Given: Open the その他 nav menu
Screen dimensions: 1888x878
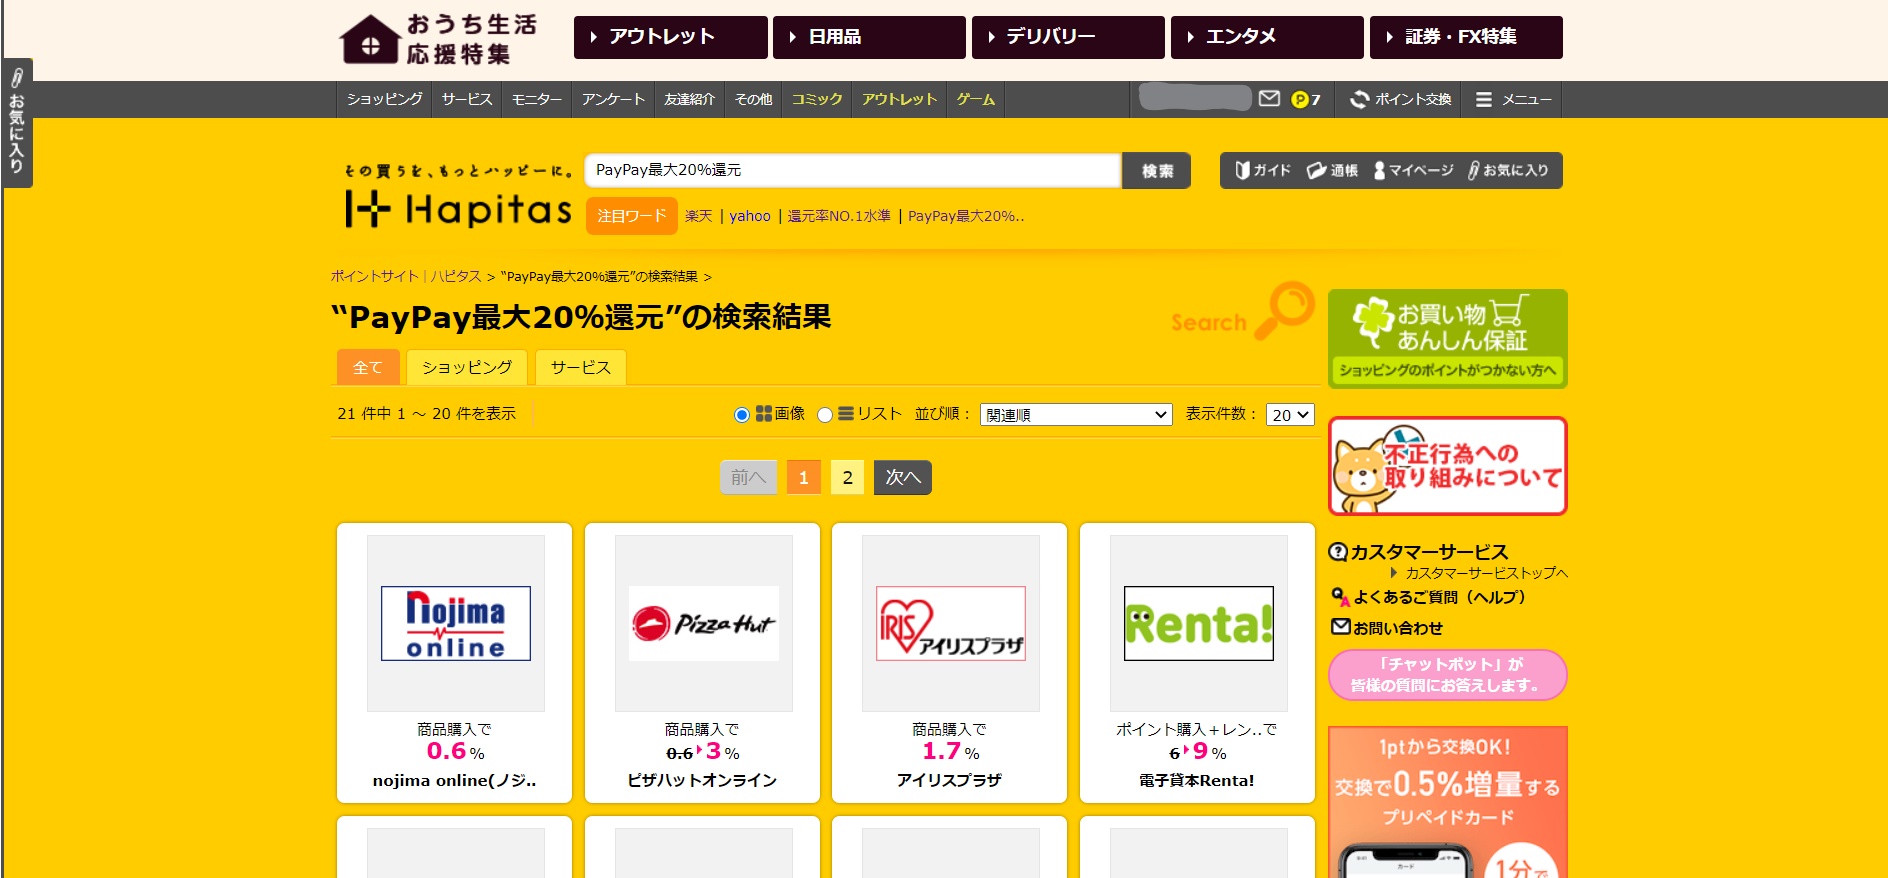Looking at the screenshot, I should [x=754, y=99].
